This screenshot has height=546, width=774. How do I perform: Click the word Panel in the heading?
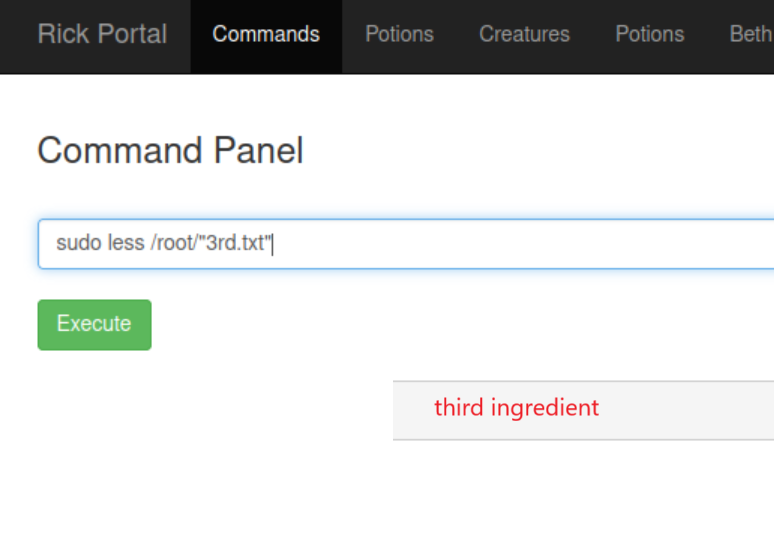coord(258,151)
